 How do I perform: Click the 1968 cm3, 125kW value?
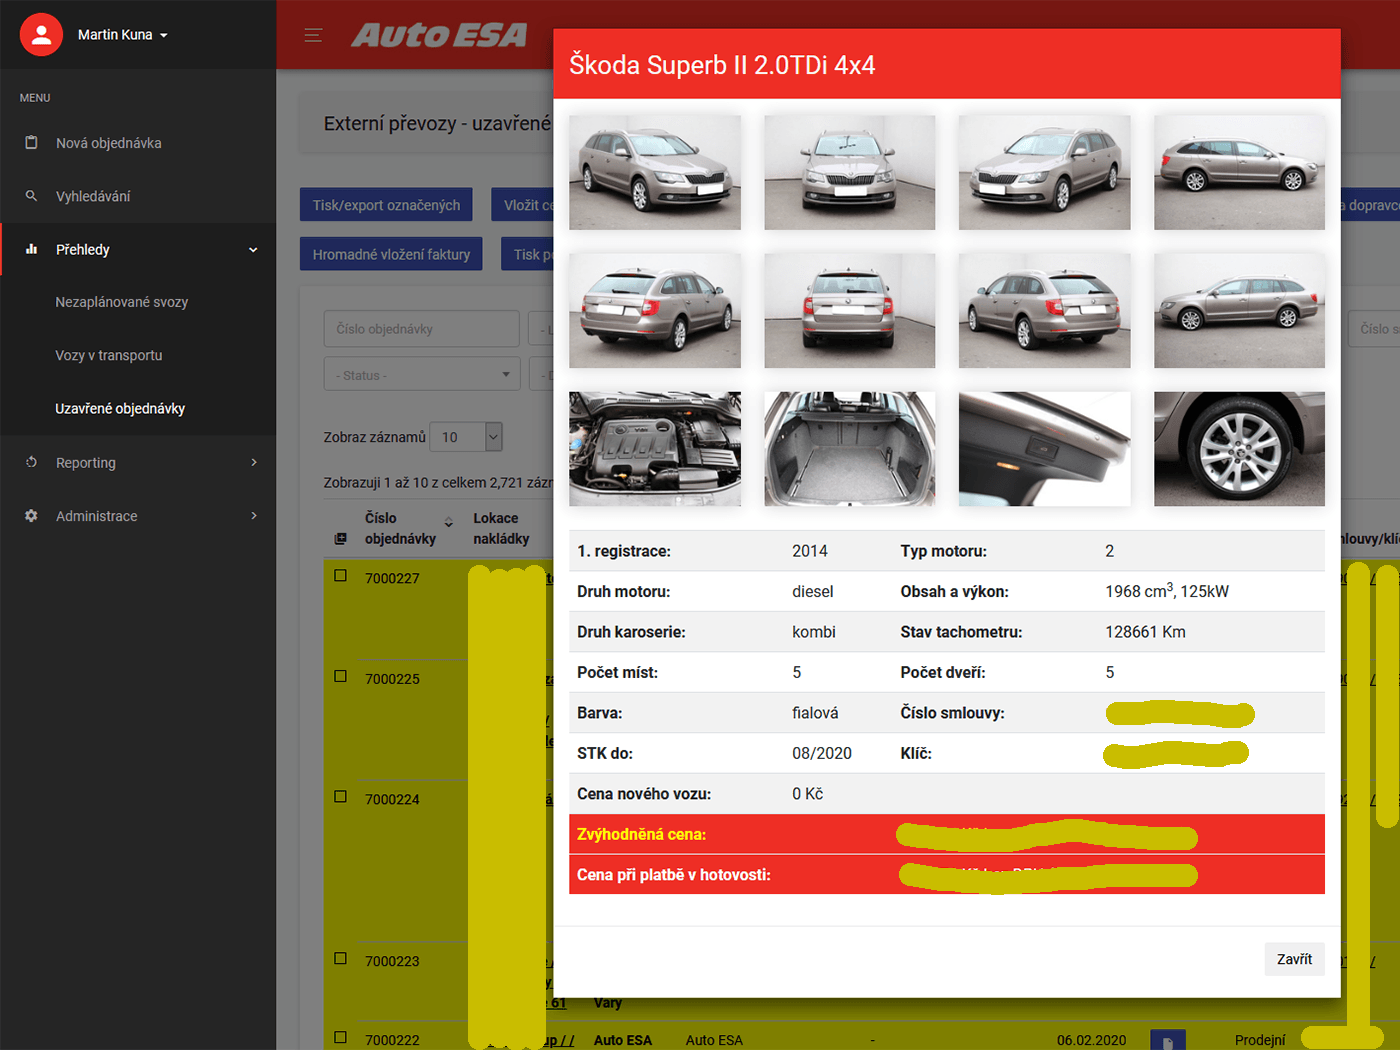pyautogui.click(x=1167, y=591)
